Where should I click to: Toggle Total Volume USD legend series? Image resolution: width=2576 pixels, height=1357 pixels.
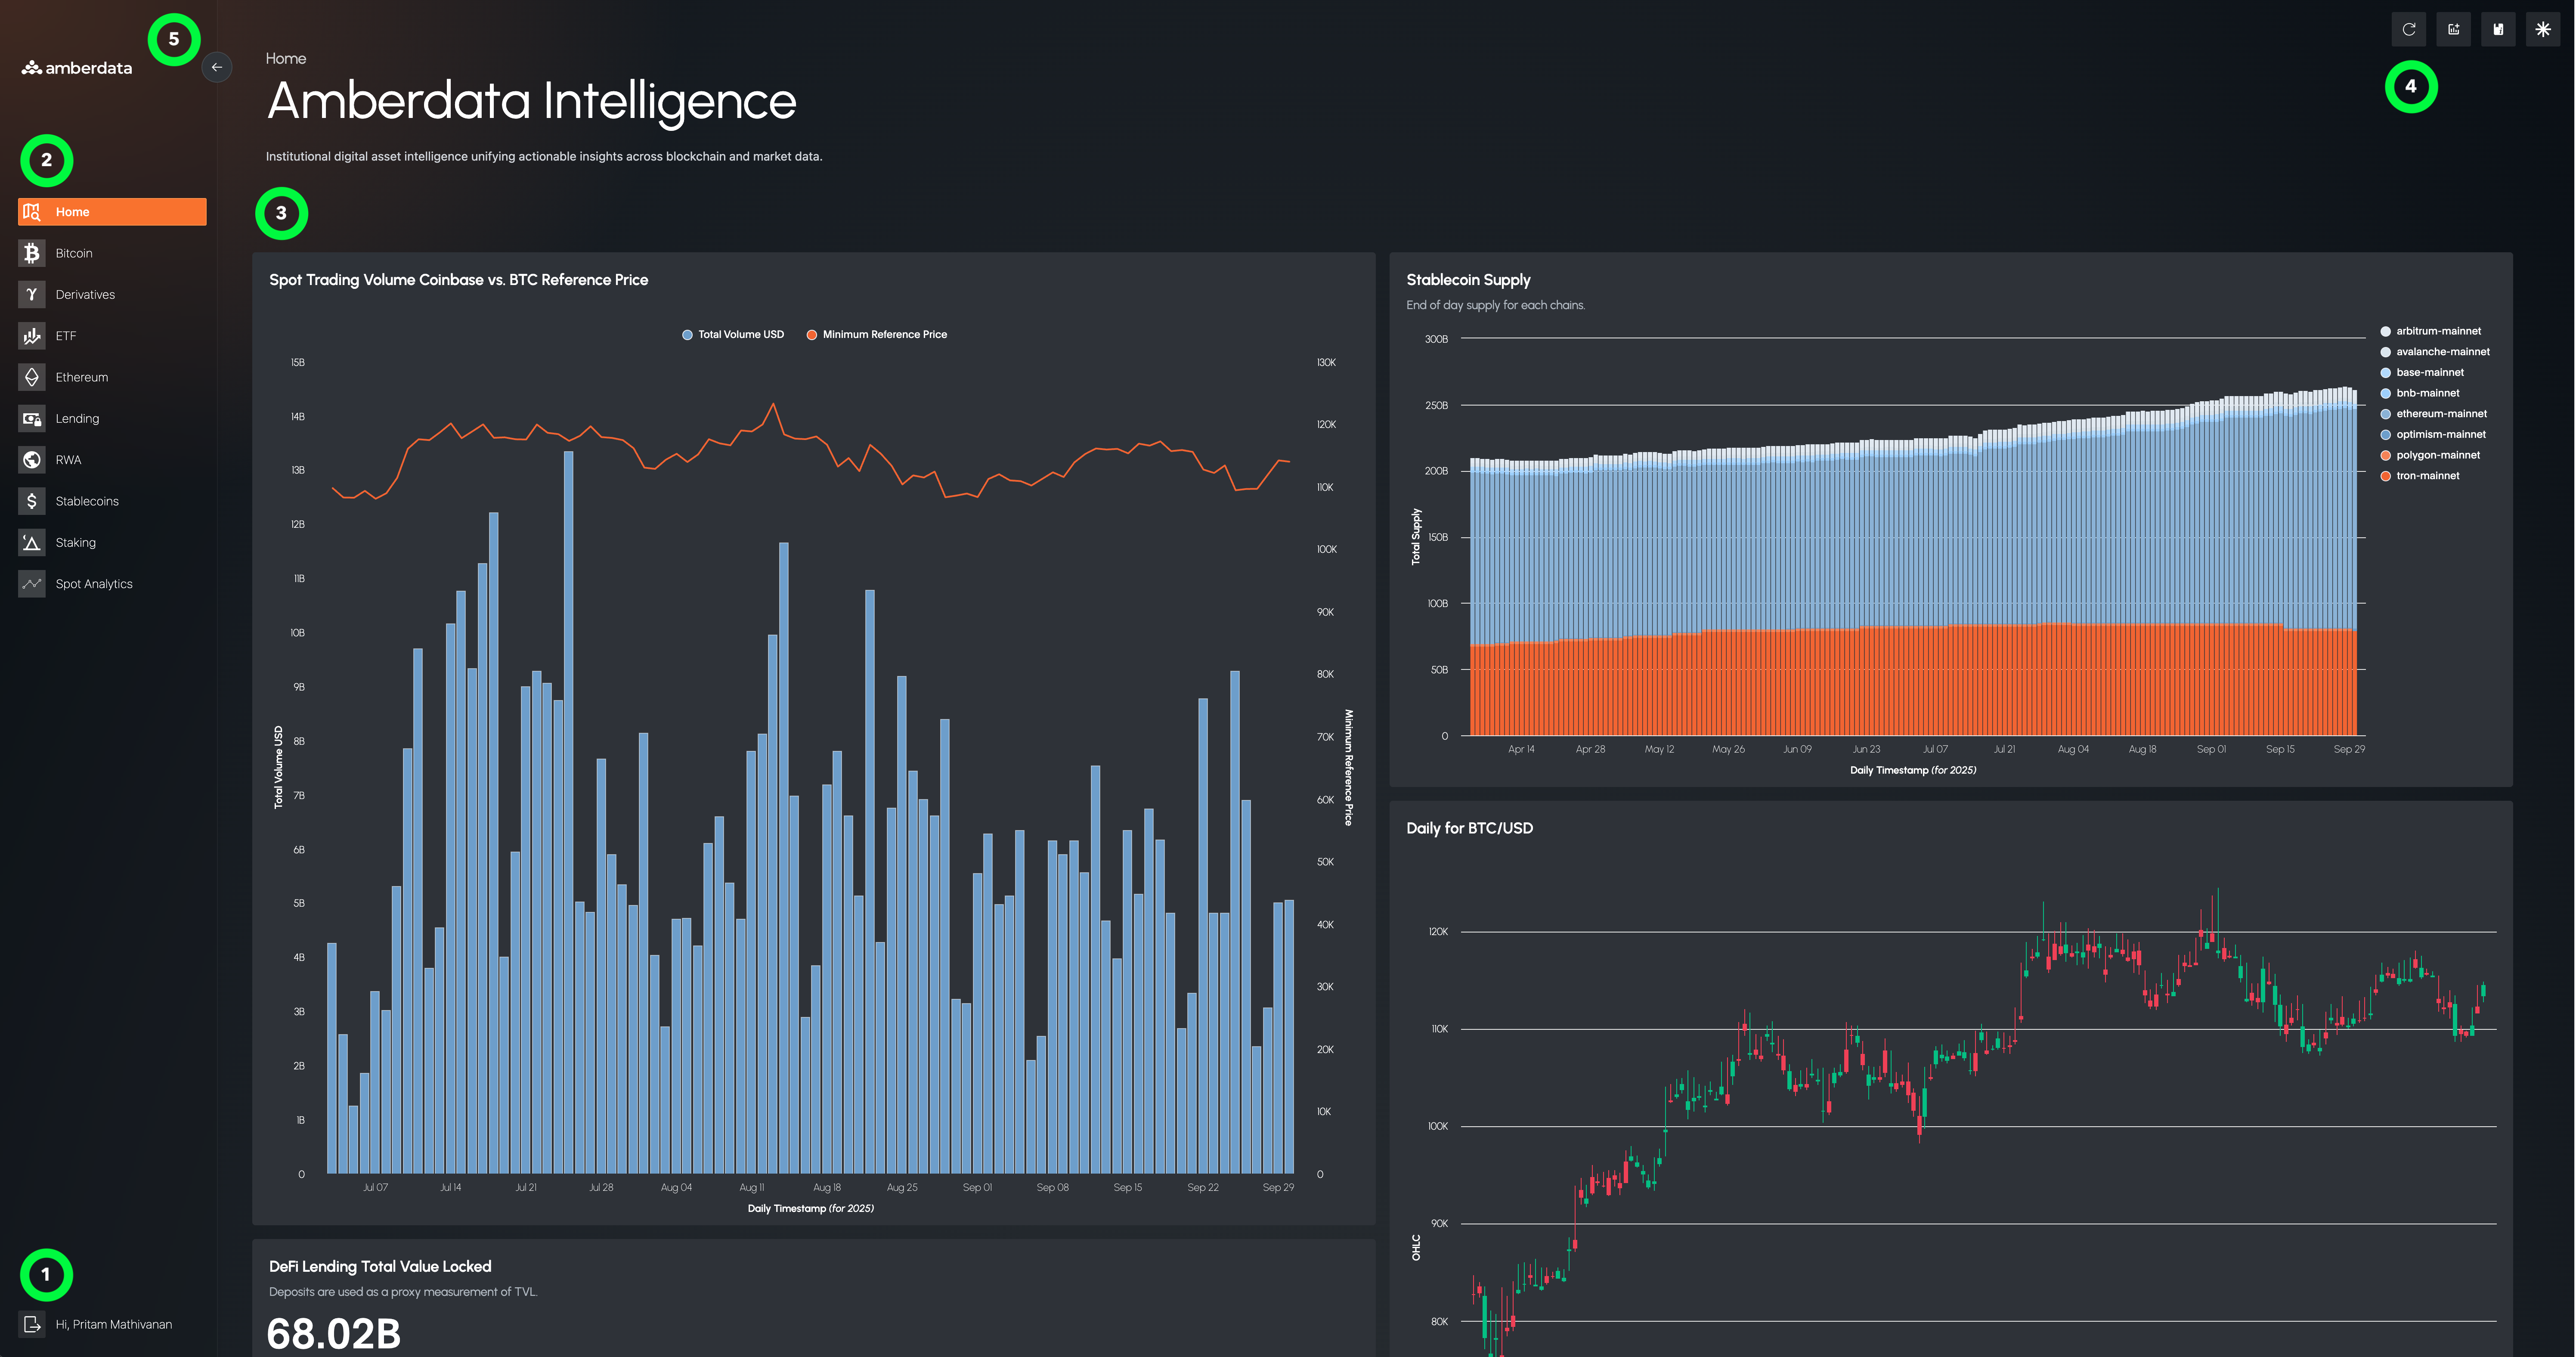pos(740,335)
